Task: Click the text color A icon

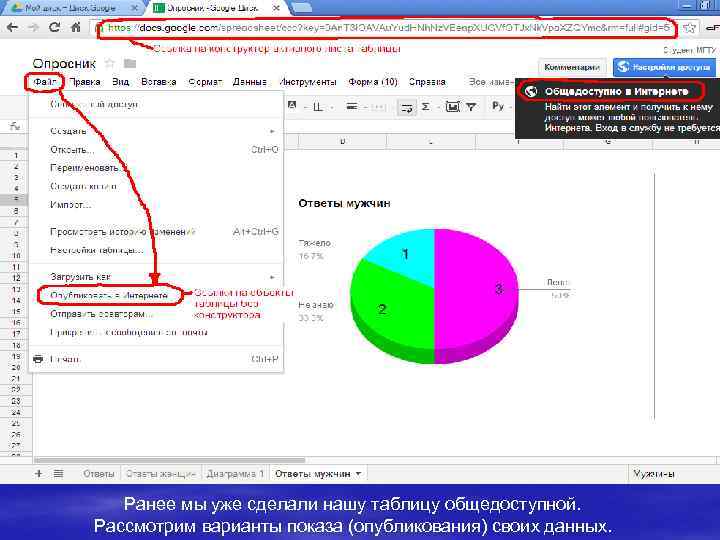Action: 292,106
